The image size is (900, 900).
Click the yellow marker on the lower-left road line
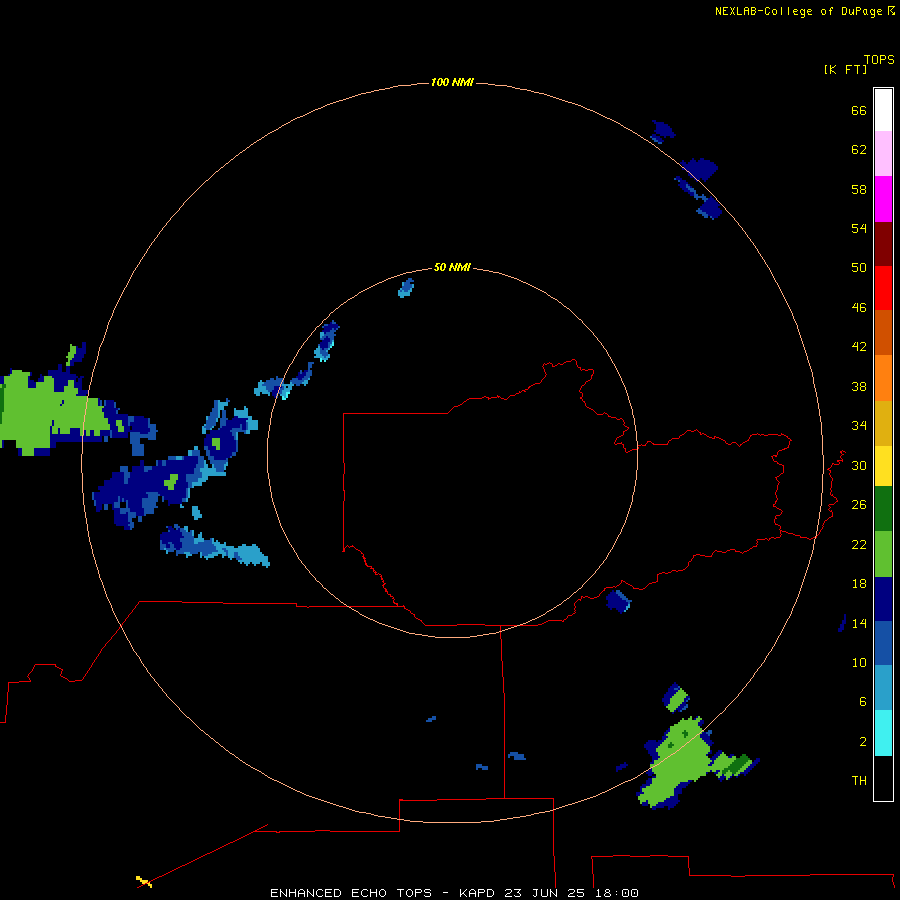tap(144, 882)
